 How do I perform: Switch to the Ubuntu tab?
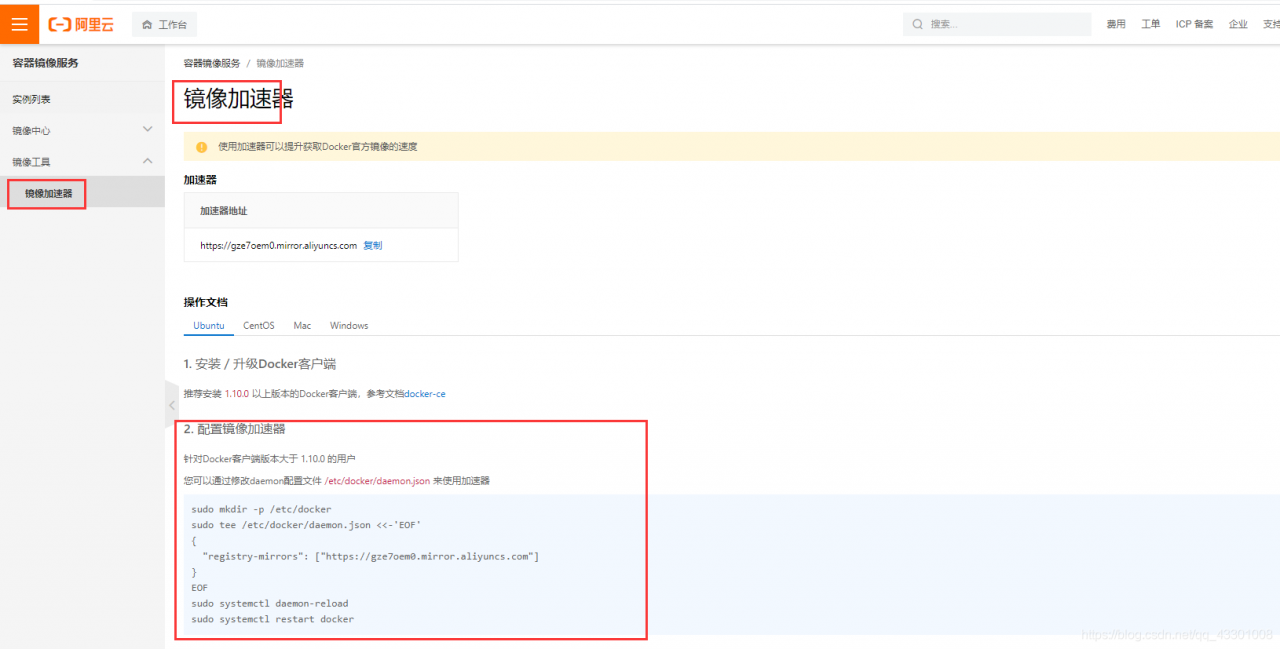point(209,326)
